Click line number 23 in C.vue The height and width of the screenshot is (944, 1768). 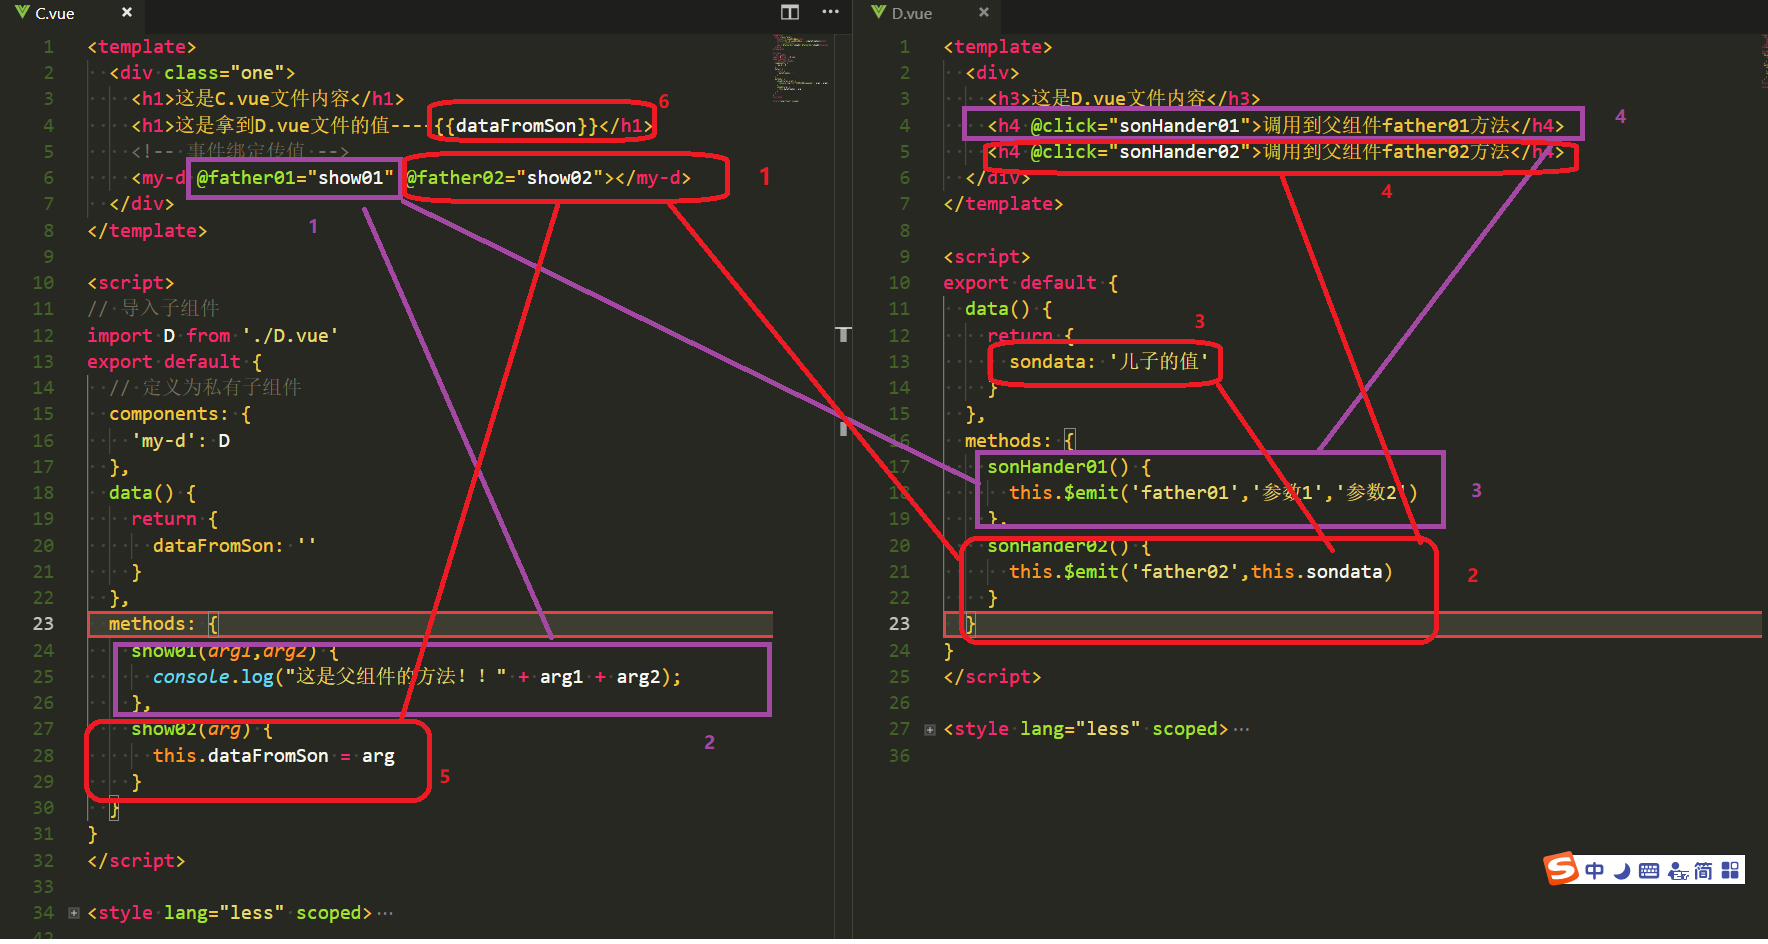coord(43,624)
